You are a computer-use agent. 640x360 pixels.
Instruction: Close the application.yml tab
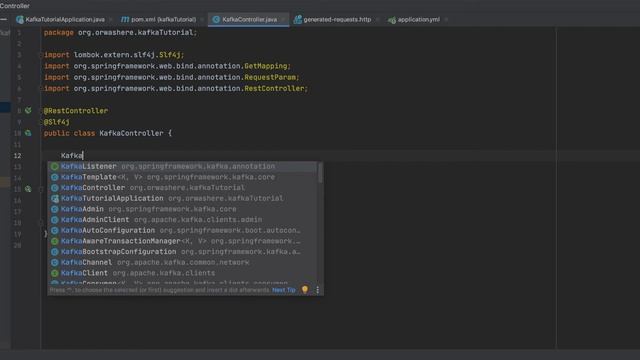point(446,20)
